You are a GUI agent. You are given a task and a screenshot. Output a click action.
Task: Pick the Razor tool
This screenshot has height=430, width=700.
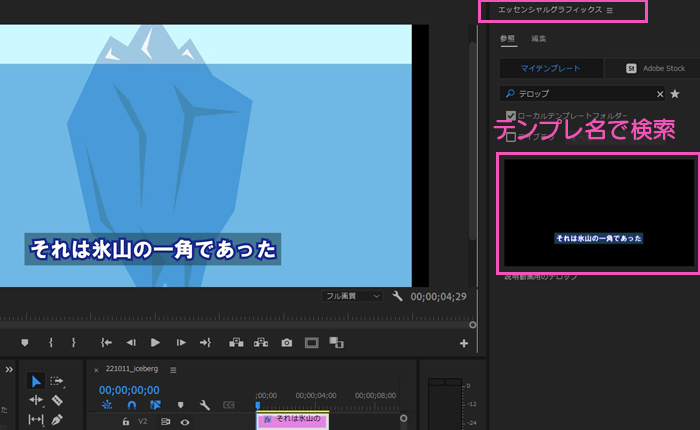[x=58, y=400]
